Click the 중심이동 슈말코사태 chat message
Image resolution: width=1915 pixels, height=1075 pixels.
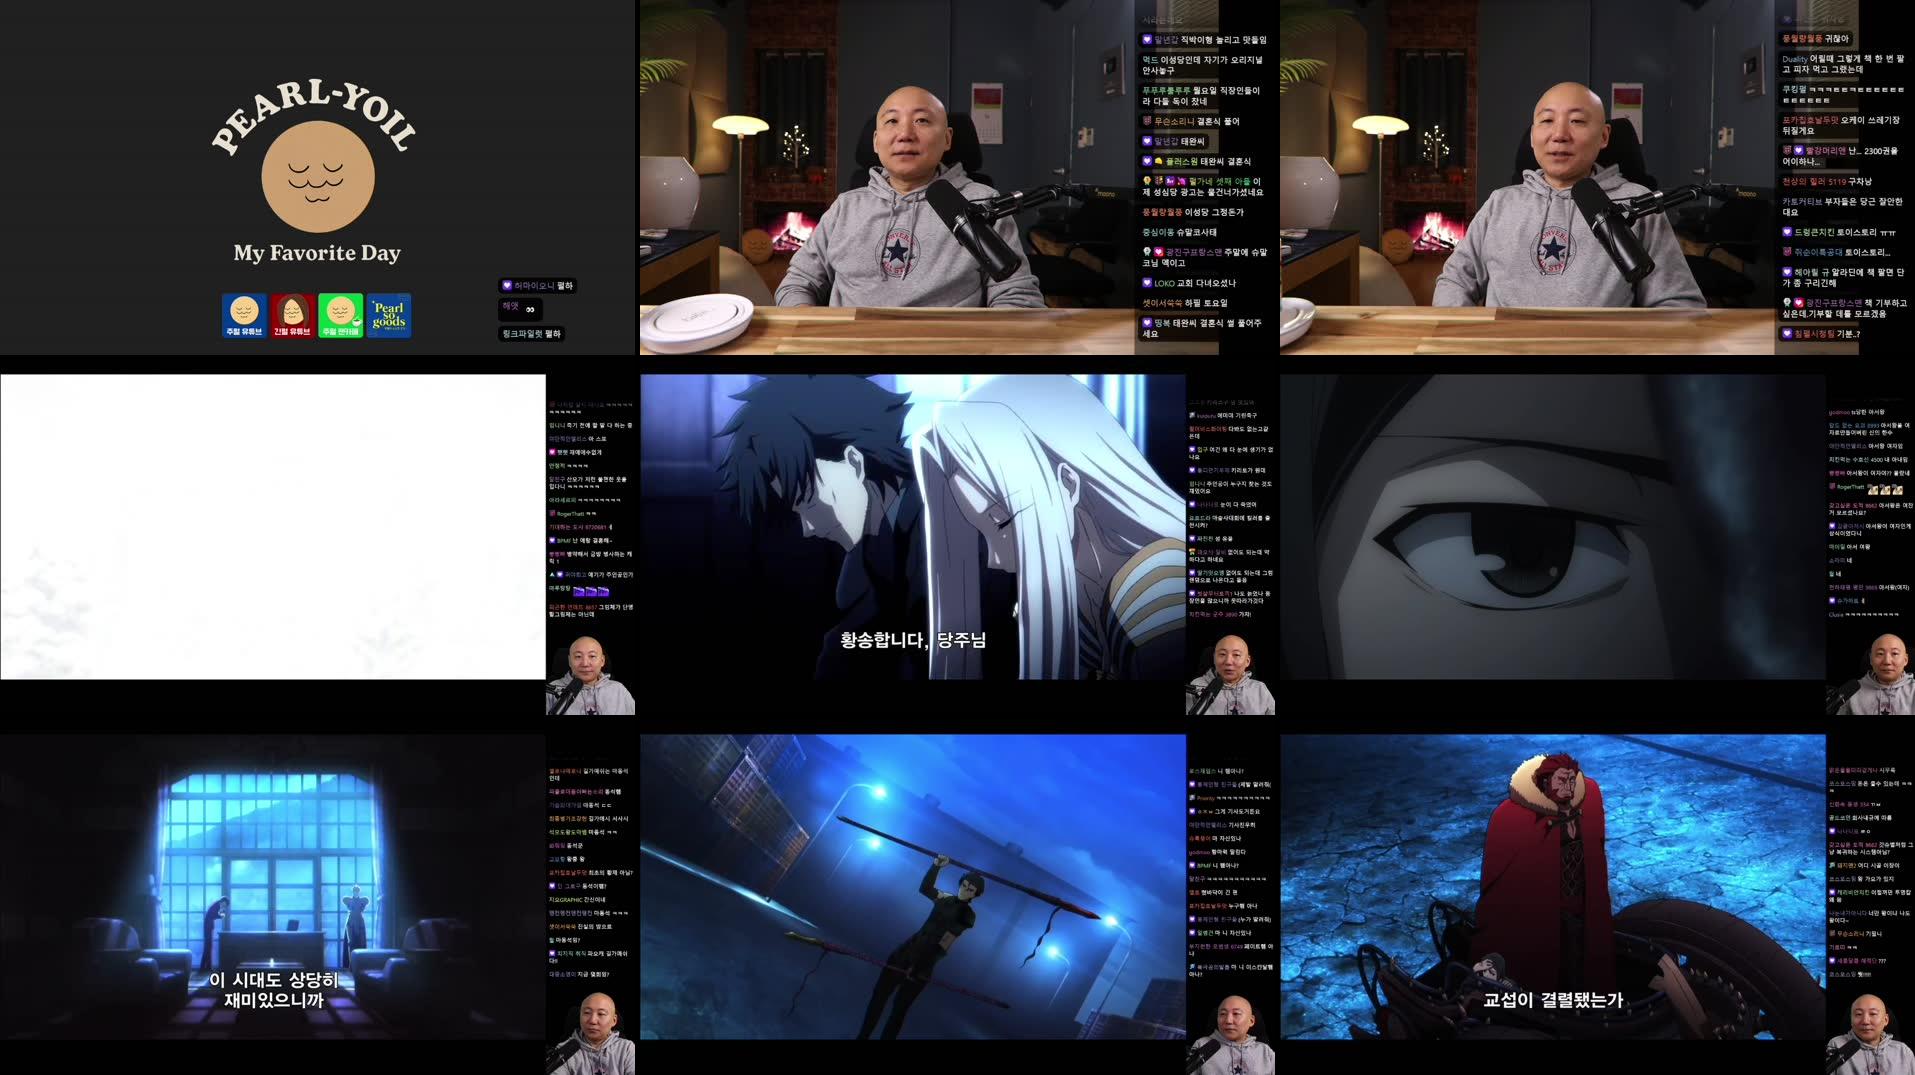point(1178,233)
